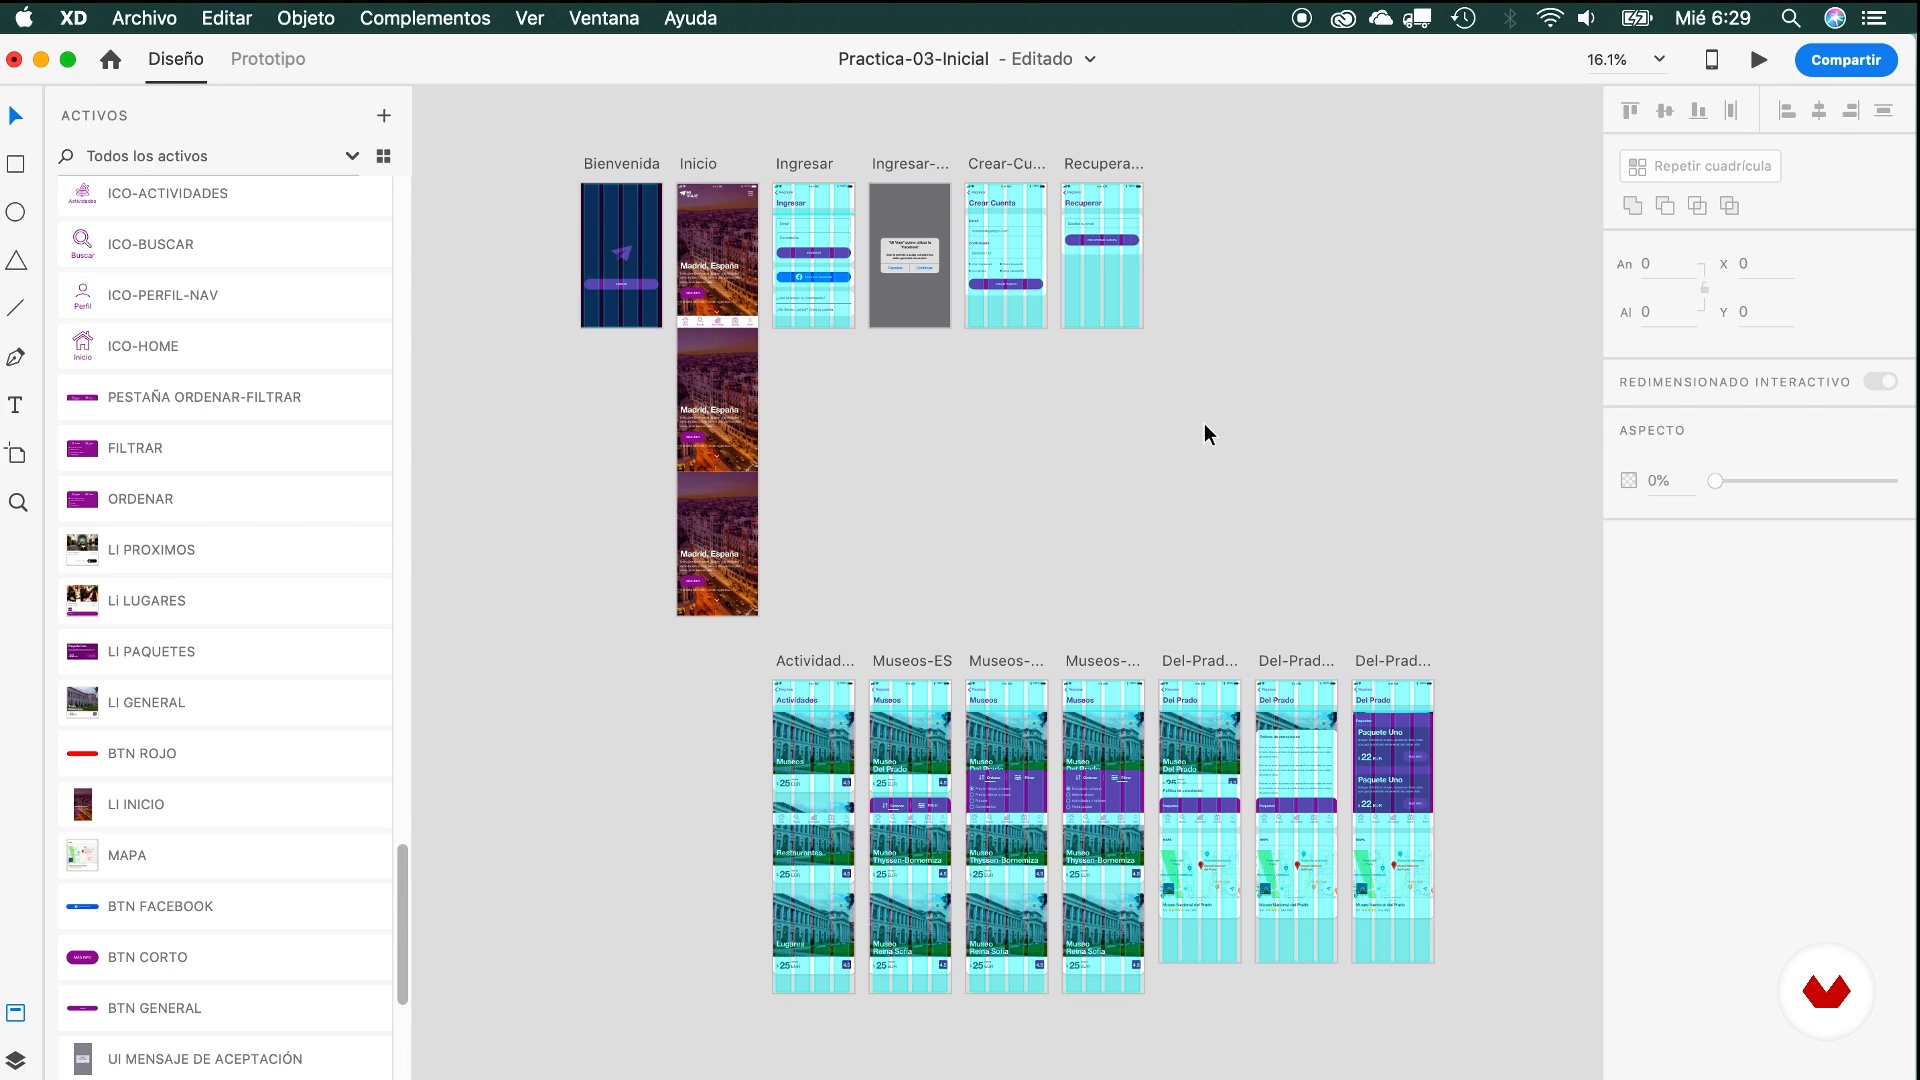Open the Ventana menu
The image size is (1920, 1080).
click(604, 18)
